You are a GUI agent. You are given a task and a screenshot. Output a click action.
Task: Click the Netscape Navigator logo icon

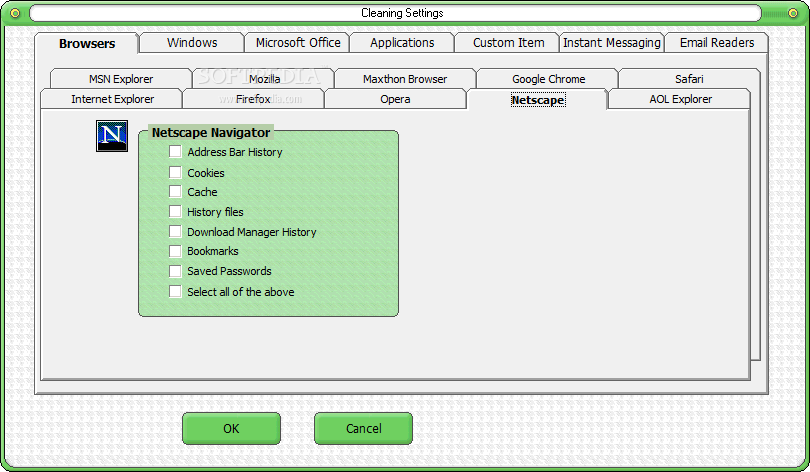point(112,136)
